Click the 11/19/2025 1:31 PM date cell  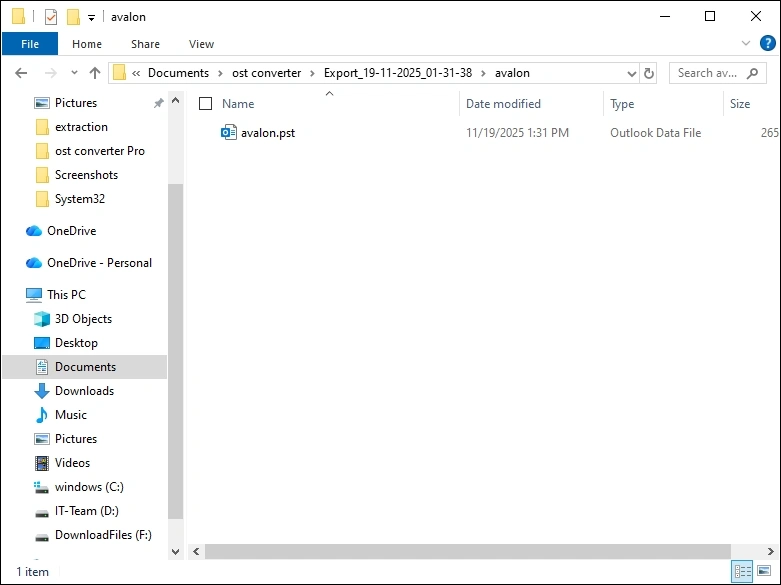(x=517, y=133)
